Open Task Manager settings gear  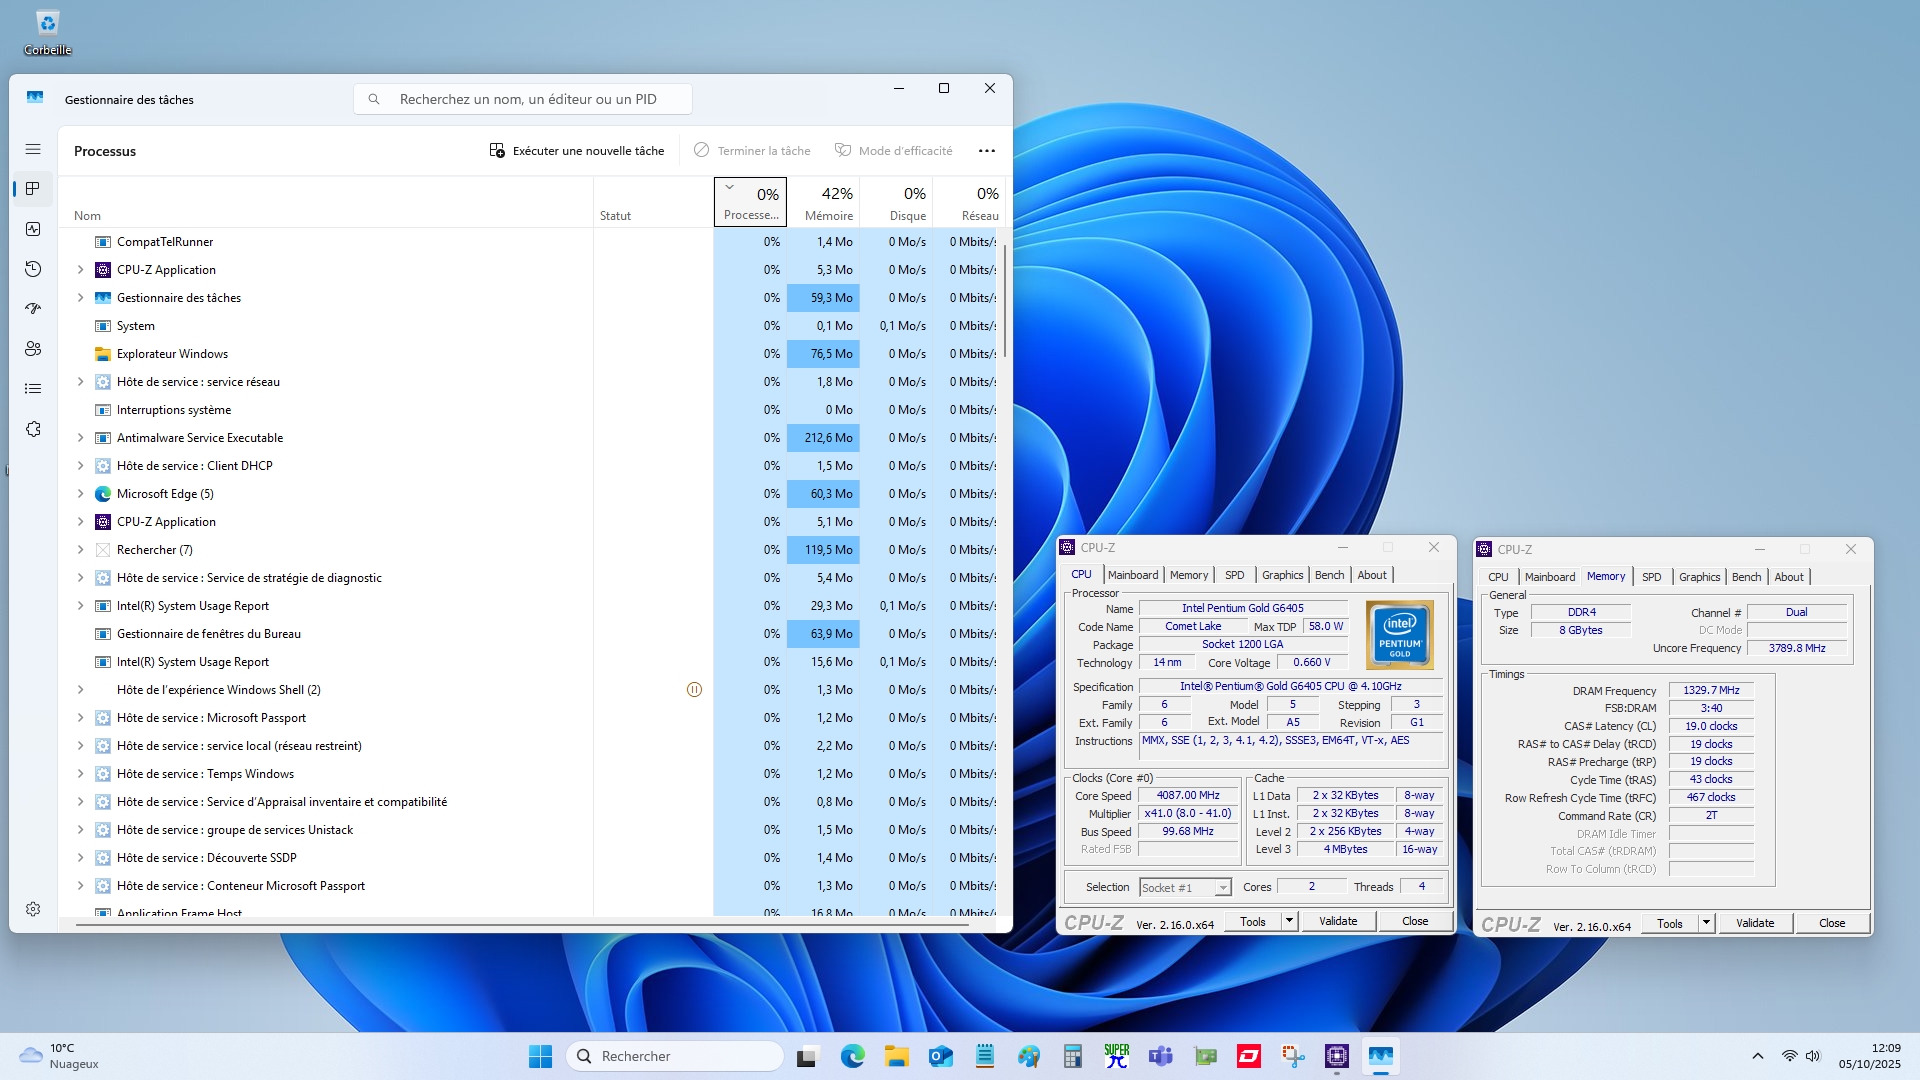pyautogui.click(x=33, y=909)
